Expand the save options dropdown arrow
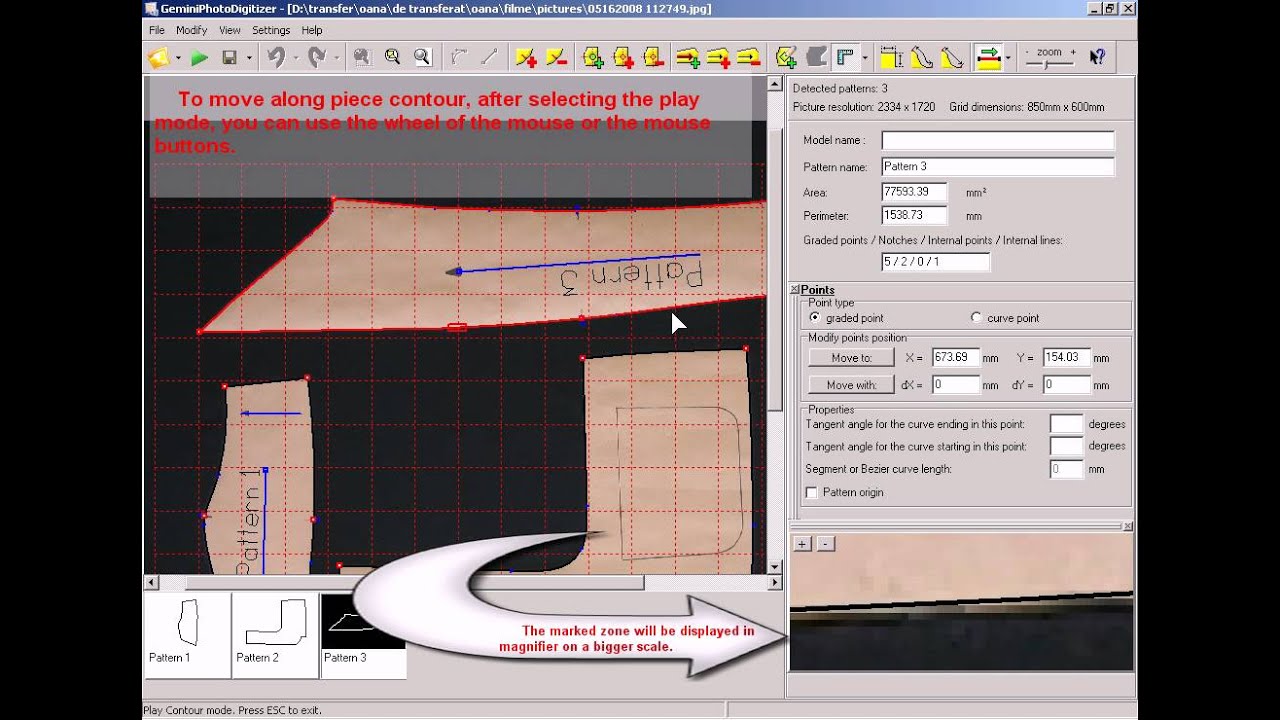The width and height of the screenshot is (1280, 720). (x=248, y=58)
